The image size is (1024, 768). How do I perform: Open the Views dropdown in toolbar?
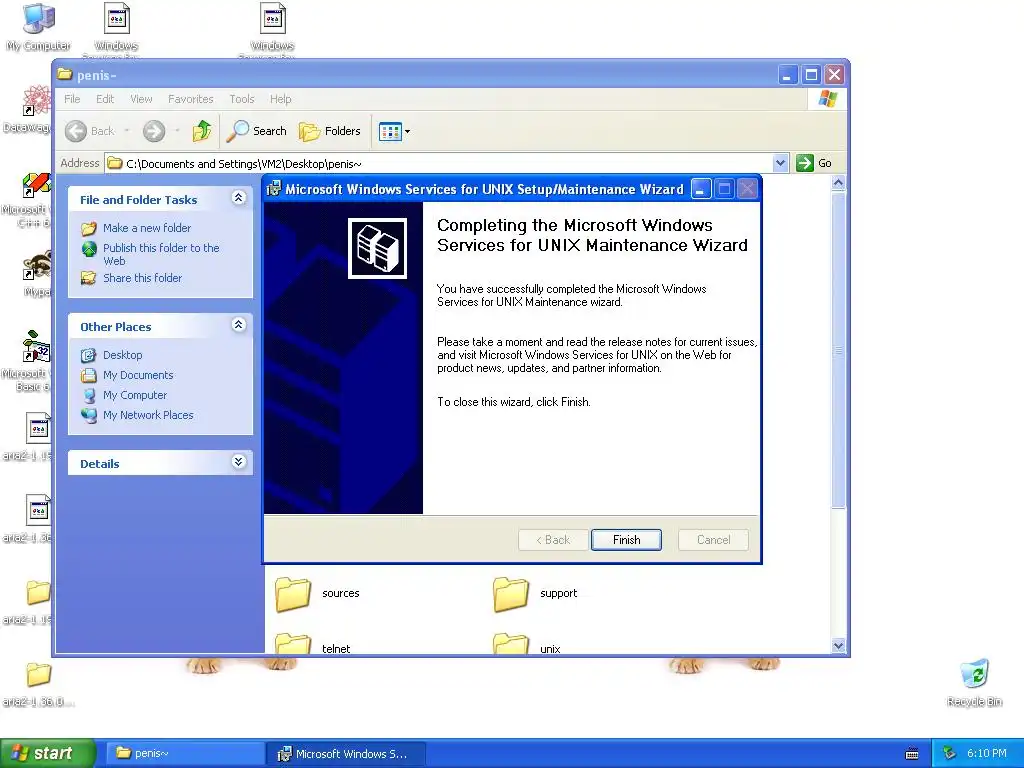[394, 131]
